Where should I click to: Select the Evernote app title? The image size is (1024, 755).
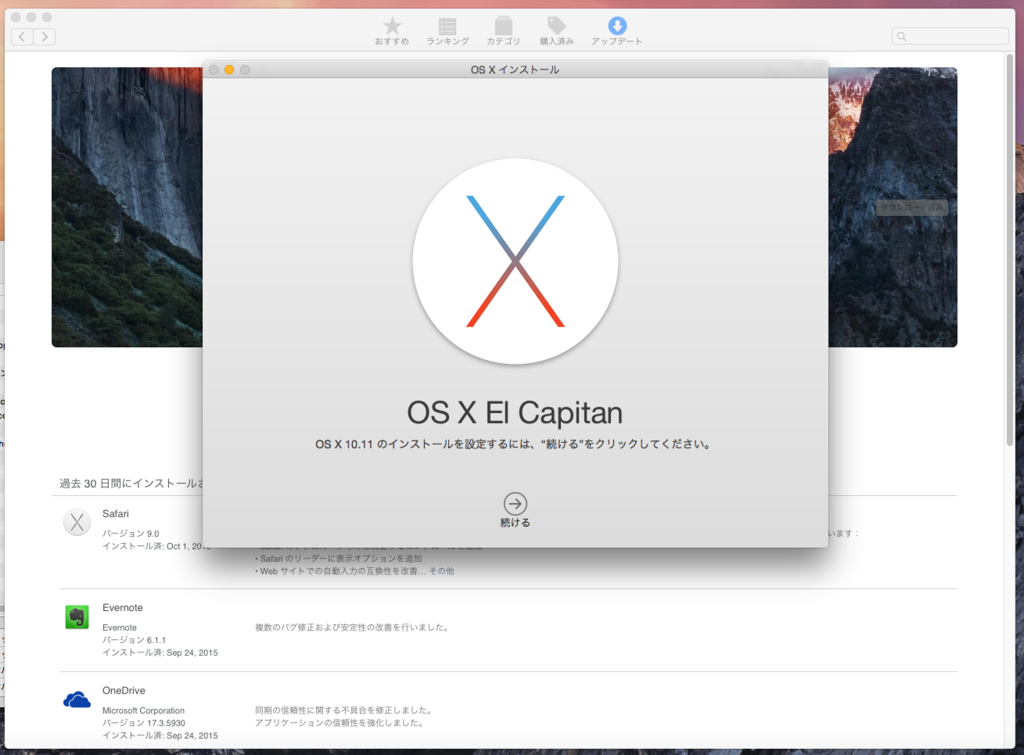pos(123,607)
